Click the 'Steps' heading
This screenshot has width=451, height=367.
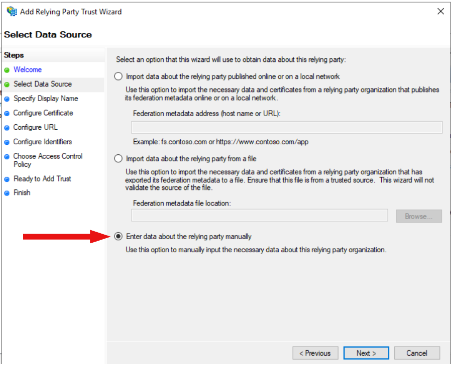coord(14,55)
